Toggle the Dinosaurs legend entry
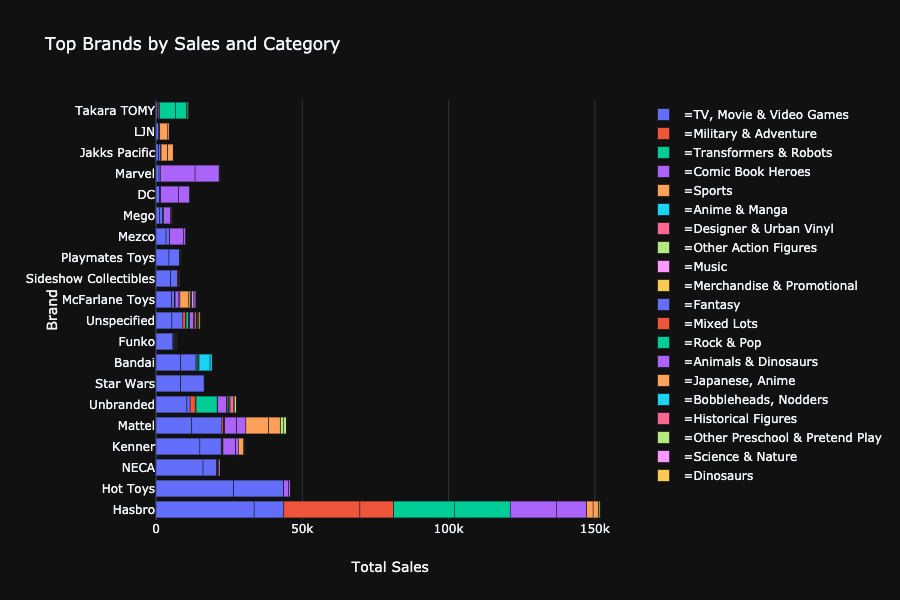Screen dimensions: 900x600 coord(718,476)
